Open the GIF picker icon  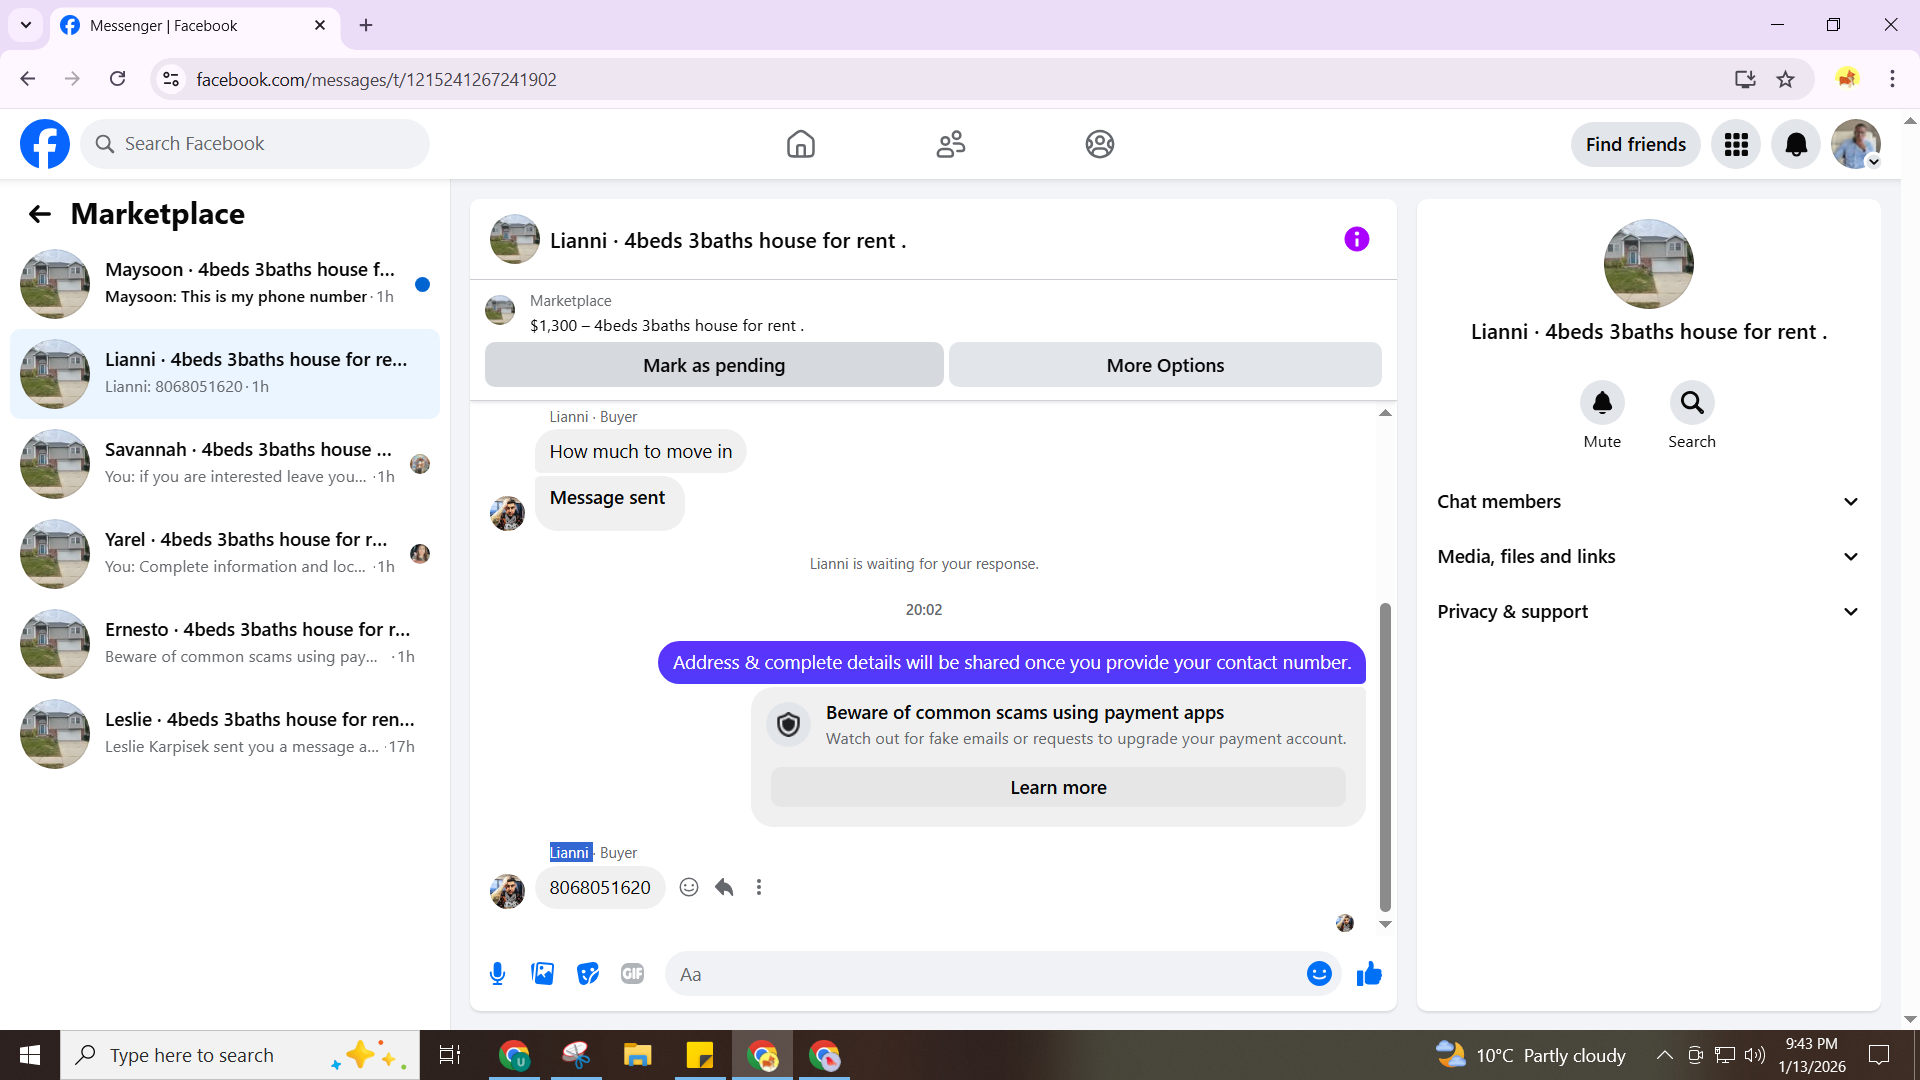632,974
